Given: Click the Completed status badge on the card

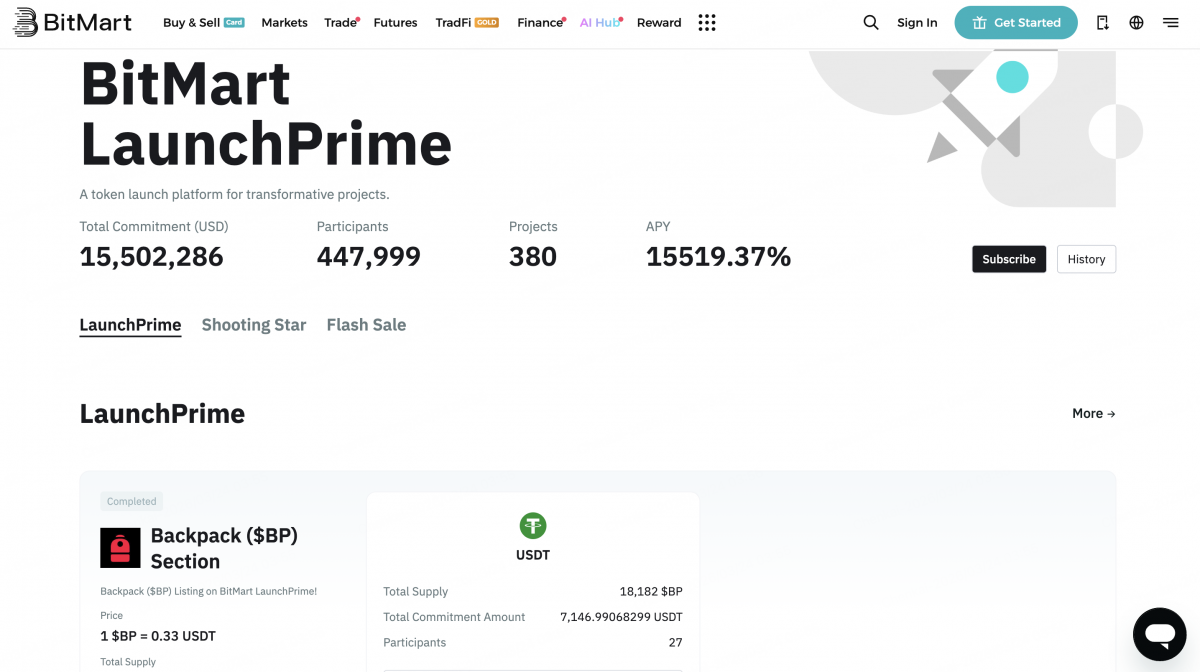Looking at the screenshot, I should point(131,501).
